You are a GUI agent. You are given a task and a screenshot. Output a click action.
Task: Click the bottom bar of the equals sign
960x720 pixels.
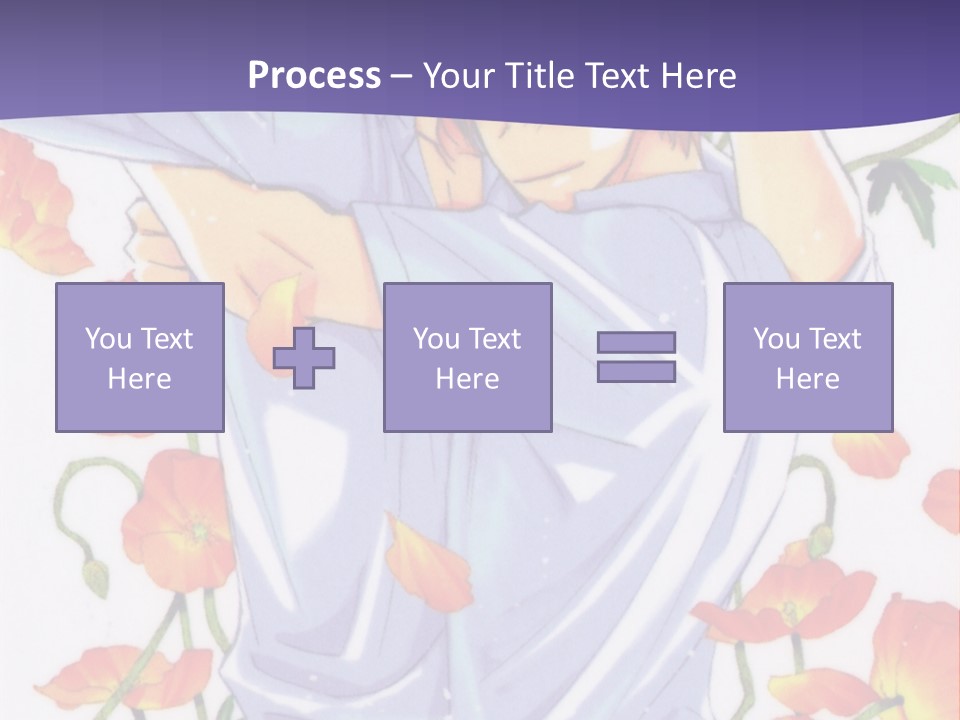(636, 372)
